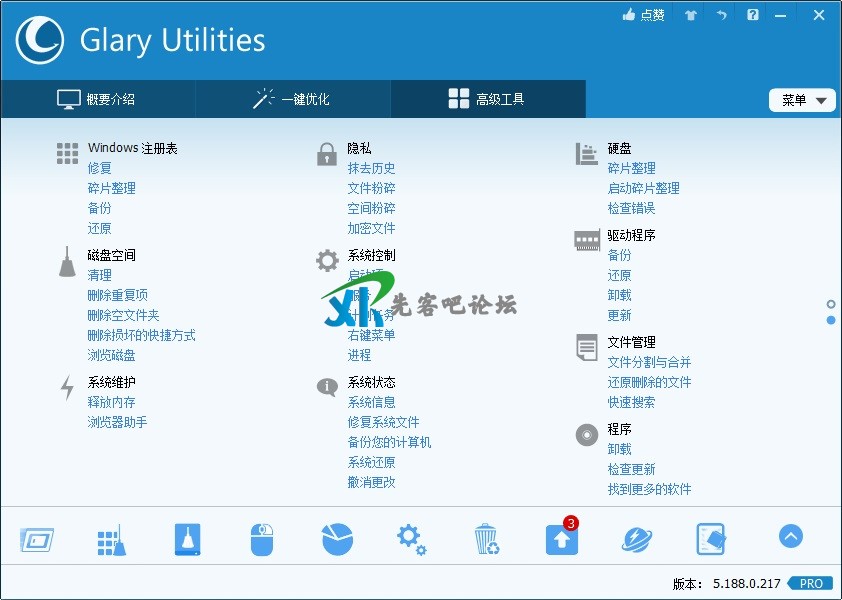
Task: Click the registry grid-and-broom icon in bottom toolbar
Action: point(110,540)
